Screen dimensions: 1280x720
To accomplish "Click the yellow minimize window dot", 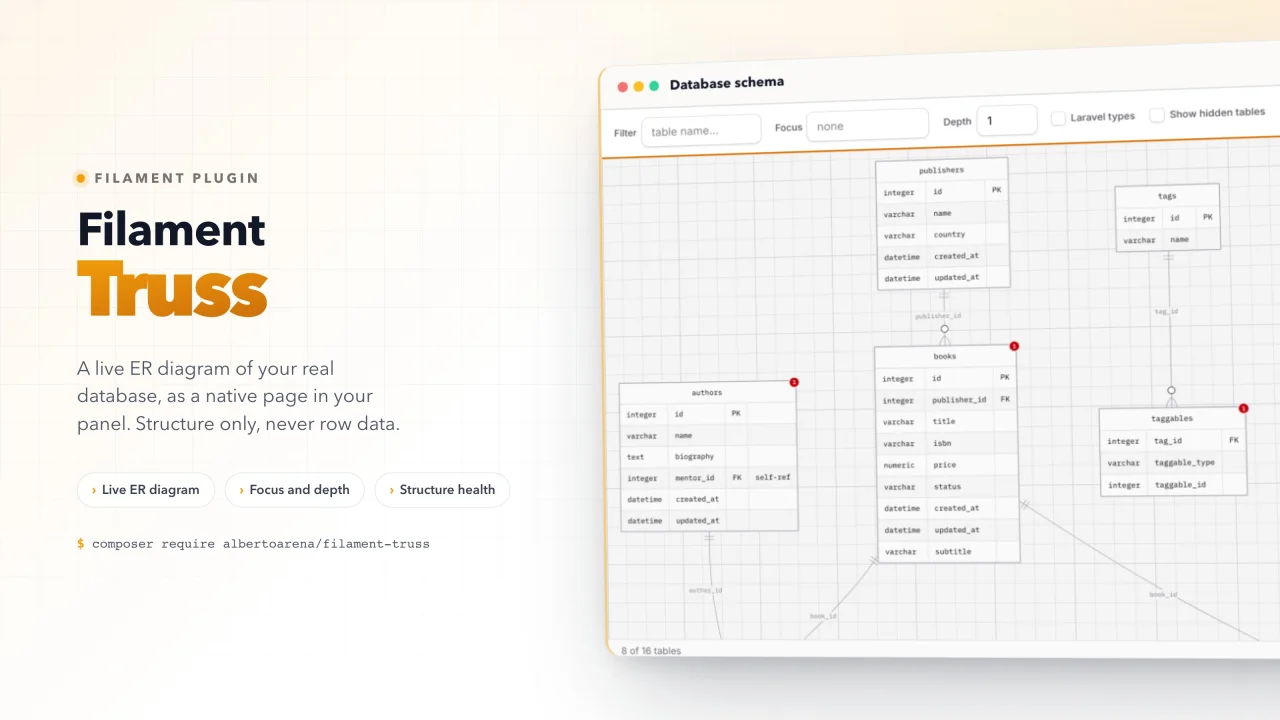I will [x=639, y=86].
